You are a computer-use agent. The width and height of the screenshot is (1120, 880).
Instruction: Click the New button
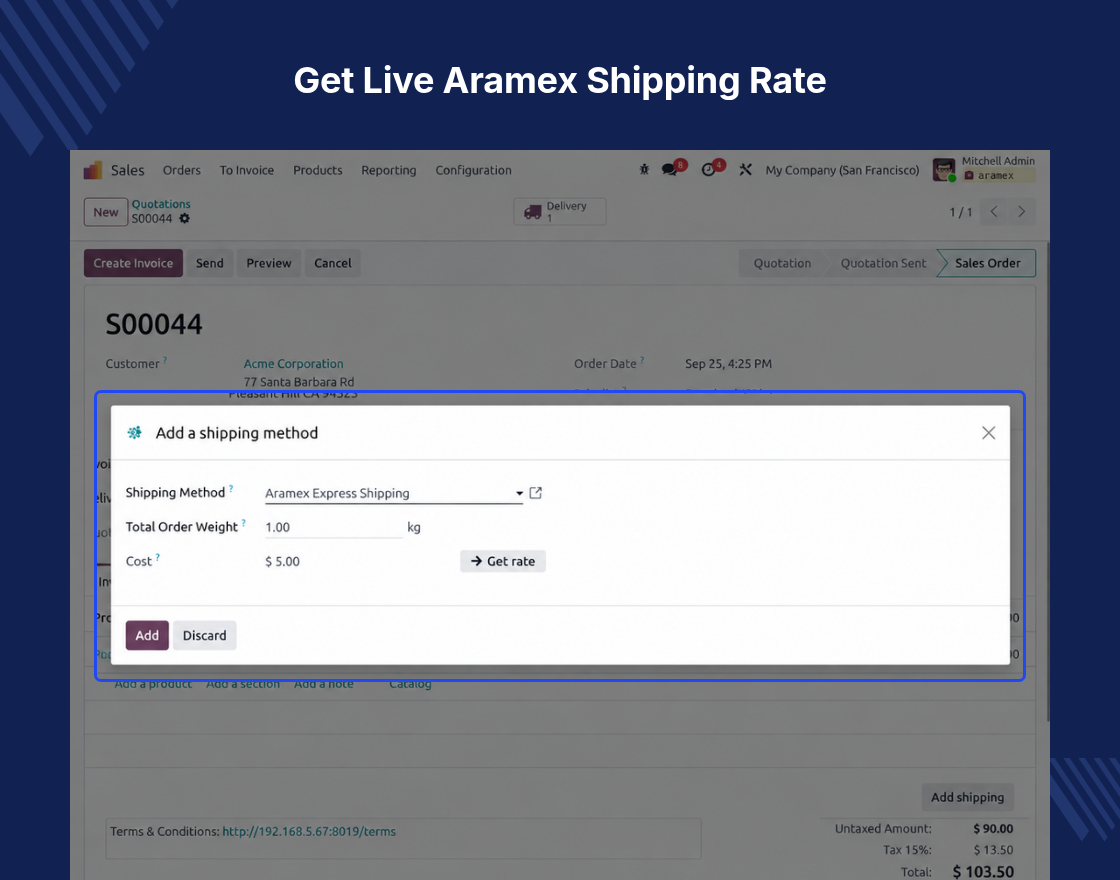pos(106,212)
